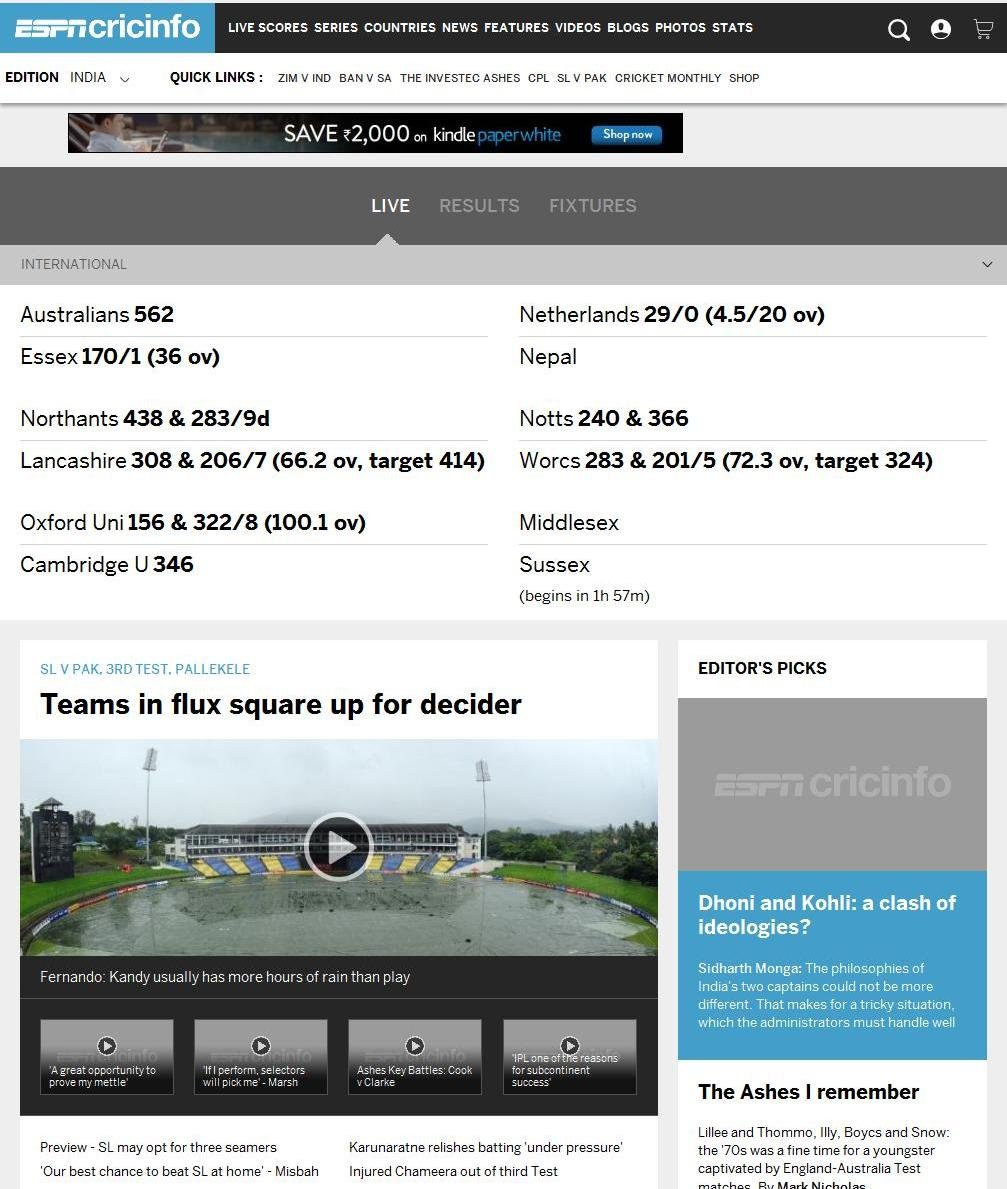The width and height of the screenshot is (1007, 1189).
Task: Play the main Pallekele stadium video
Action: pyautogui.click(x=338, y=847)
